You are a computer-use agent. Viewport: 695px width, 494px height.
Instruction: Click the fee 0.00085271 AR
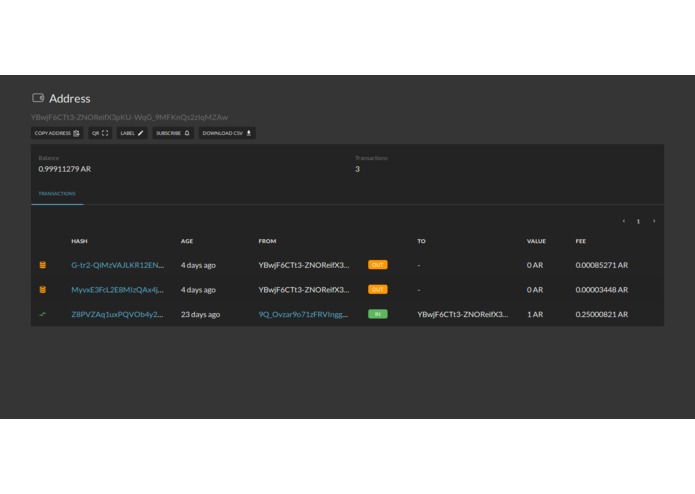tap(601, 265)
